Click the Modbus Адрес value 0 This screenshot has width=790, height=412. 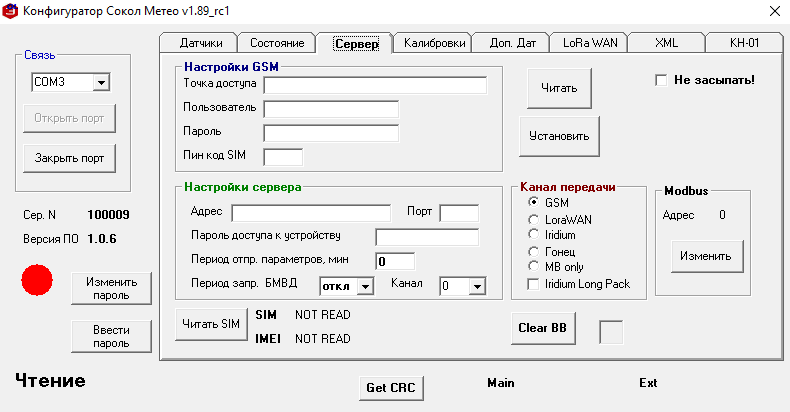722,215
